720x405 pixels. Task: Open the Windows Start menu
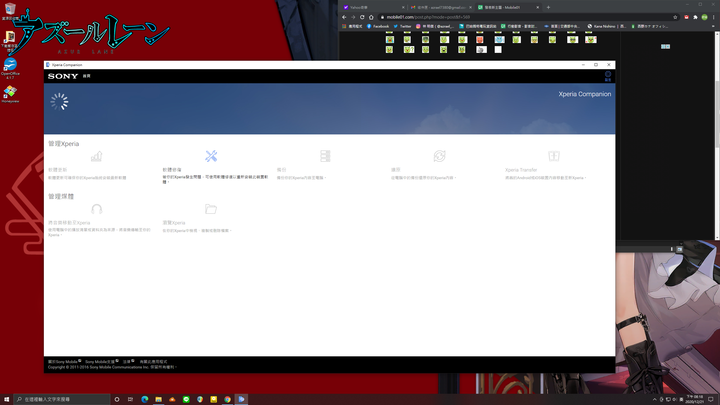click(x=6, y=399)
